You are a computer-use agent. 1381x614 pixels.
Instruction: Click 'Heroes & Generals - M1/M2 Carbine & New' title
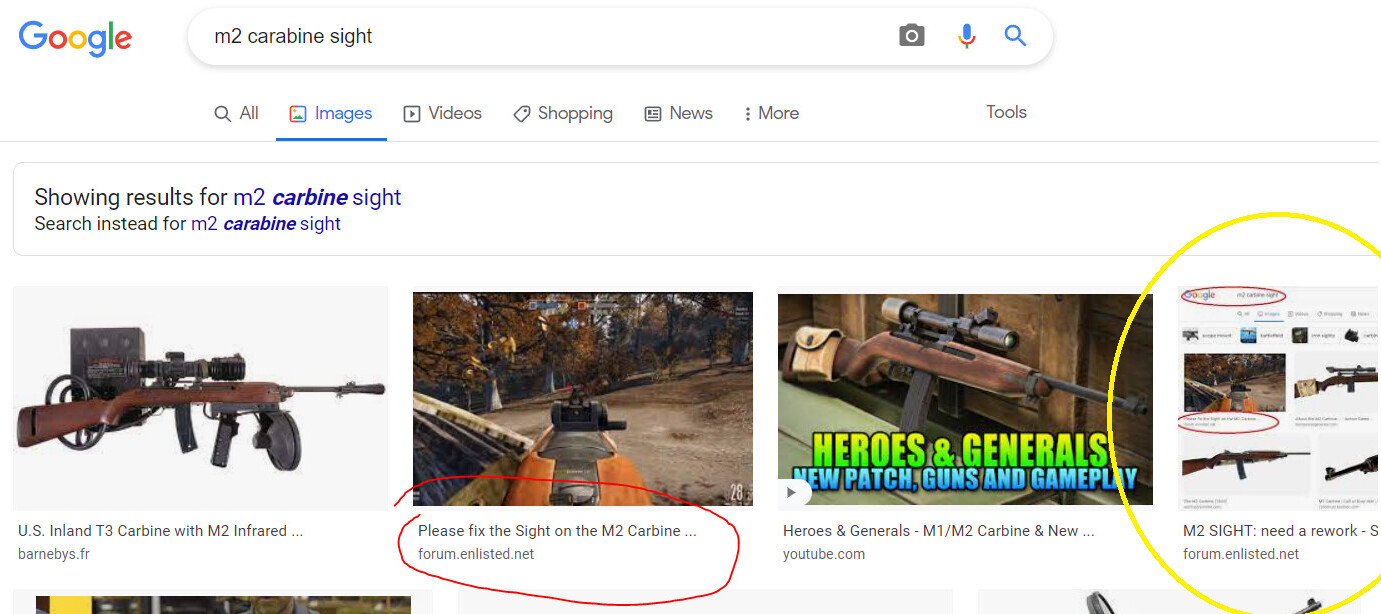click(x=938, y=531)
